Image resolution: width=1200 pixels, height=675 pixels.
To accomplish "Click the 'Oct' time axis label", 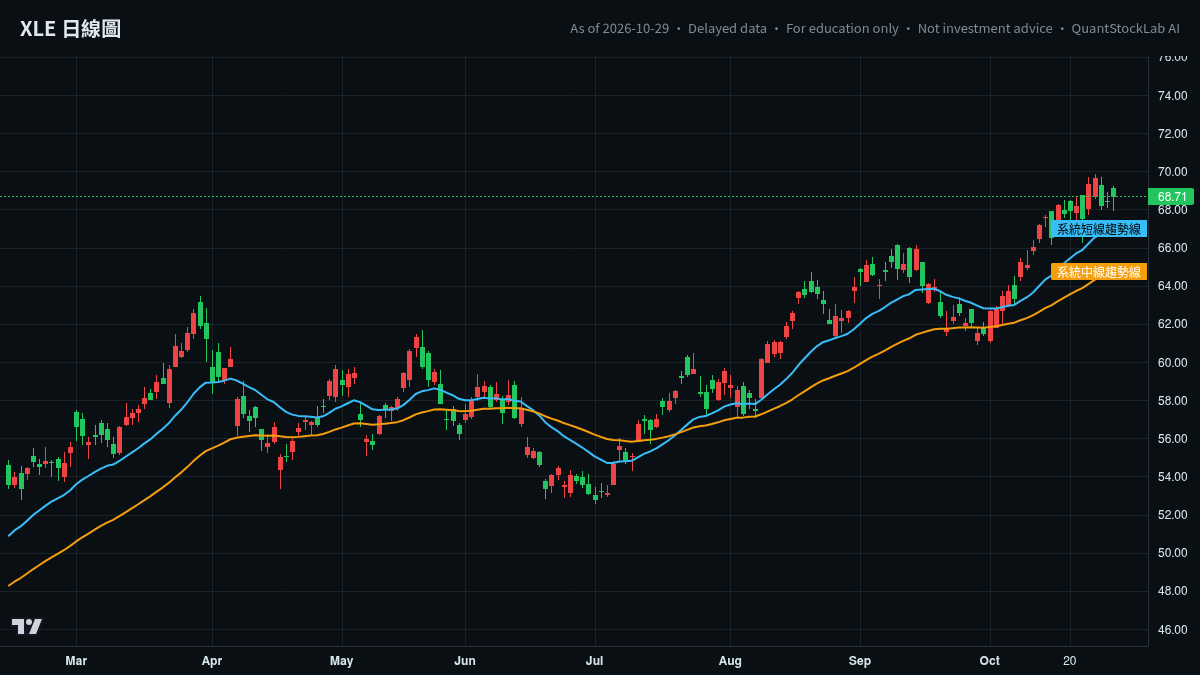I will coord(990,661).
